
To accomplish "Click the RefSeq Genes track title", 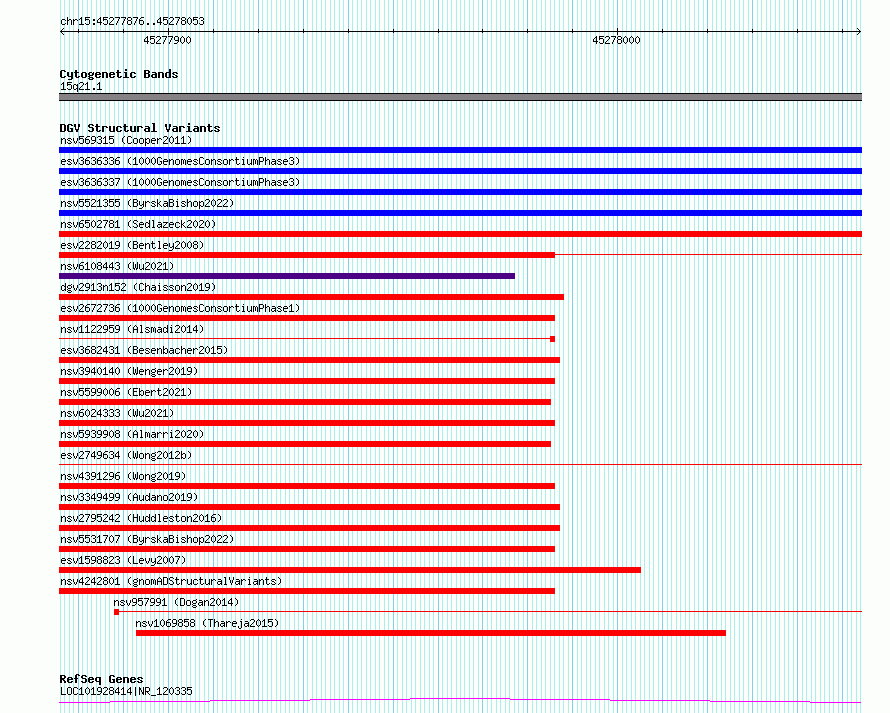I will click(101, 679).
